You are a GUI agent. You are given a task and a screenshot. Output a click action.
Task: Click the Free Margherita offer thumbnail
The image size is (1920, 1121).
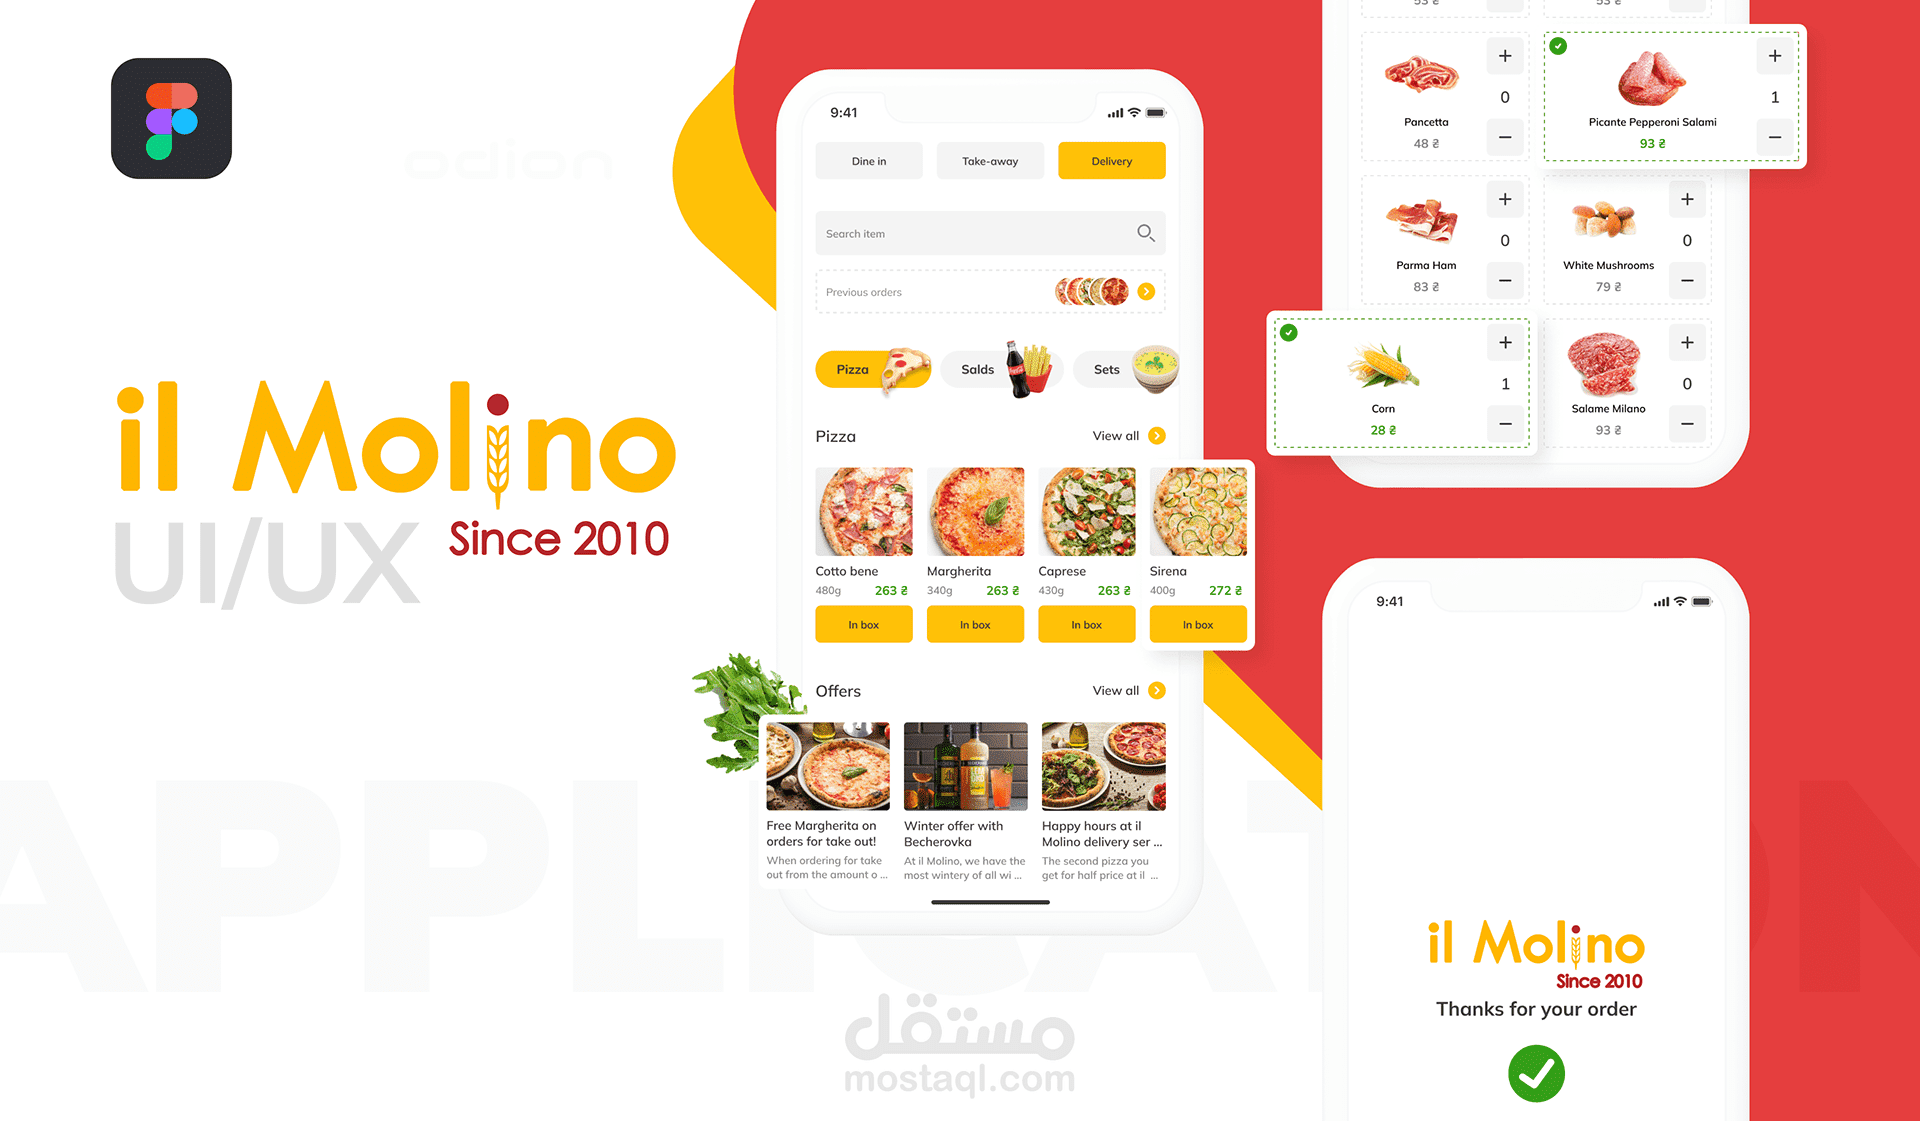pyautogui.click(x=829, y=771)
